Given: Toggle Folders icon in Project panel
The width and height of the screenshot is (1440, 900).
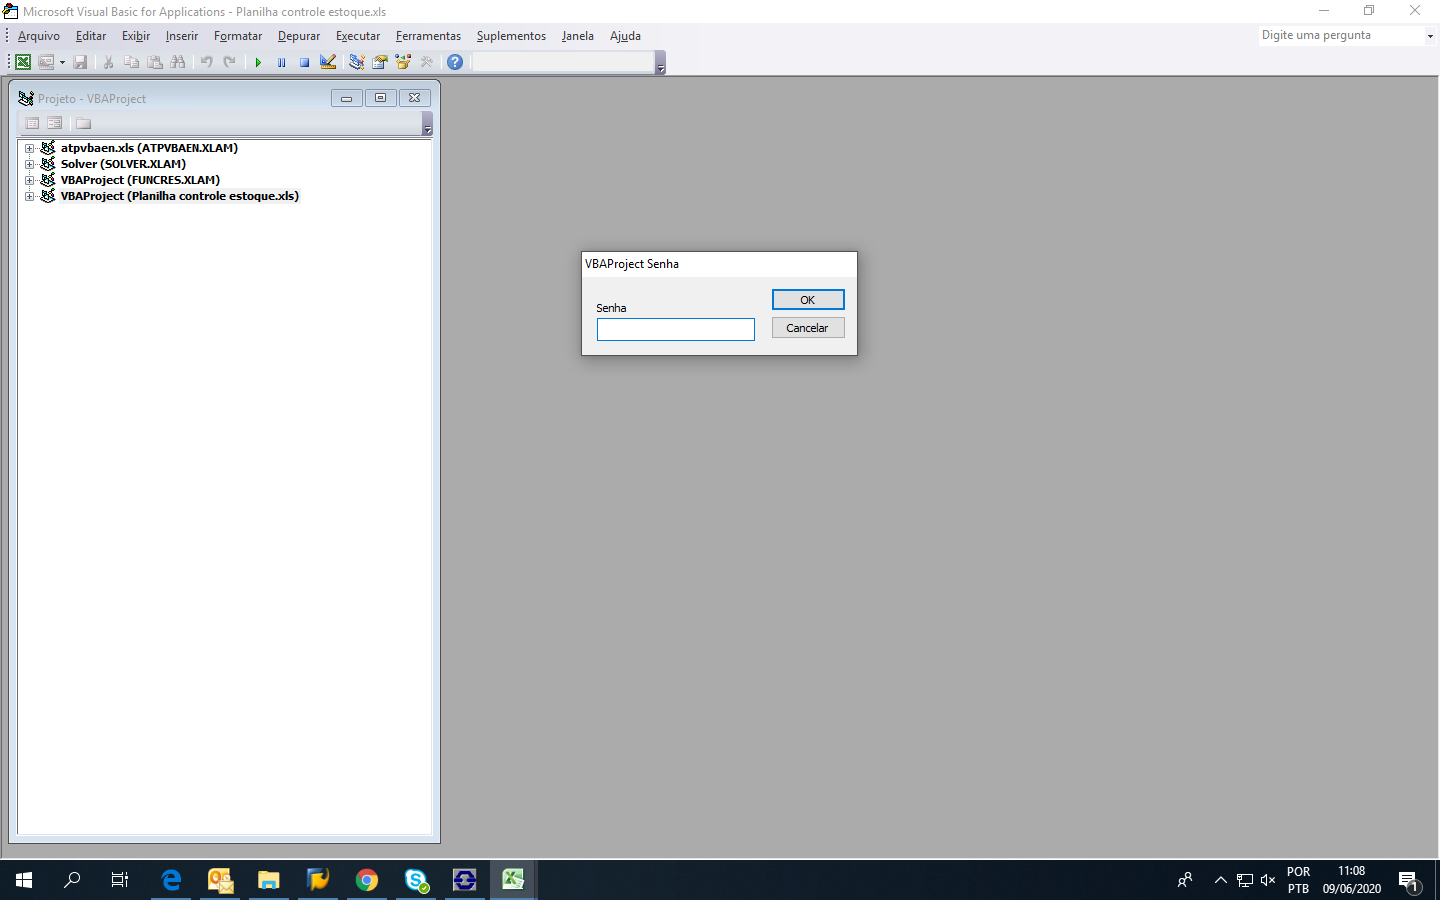Looking at the screenshot, I should 83,123.
